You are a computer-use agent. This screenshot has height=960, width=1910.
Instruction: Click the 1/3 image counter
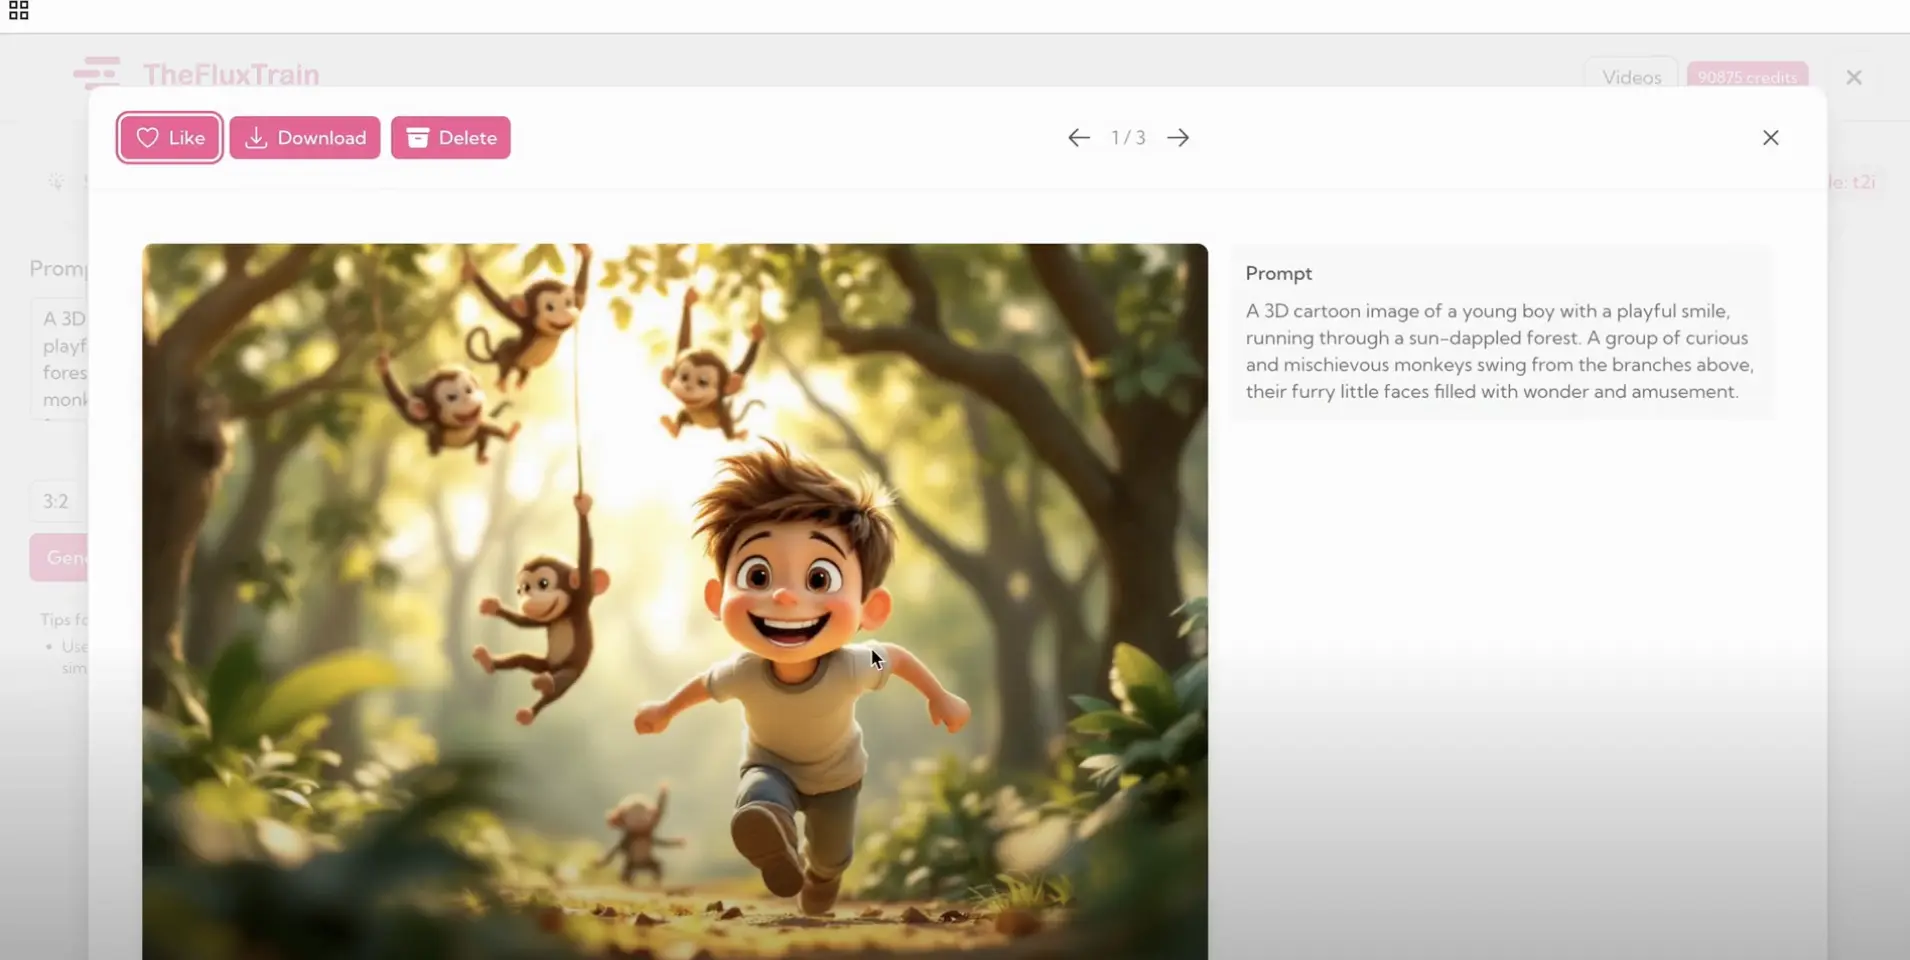point(1128,138)
